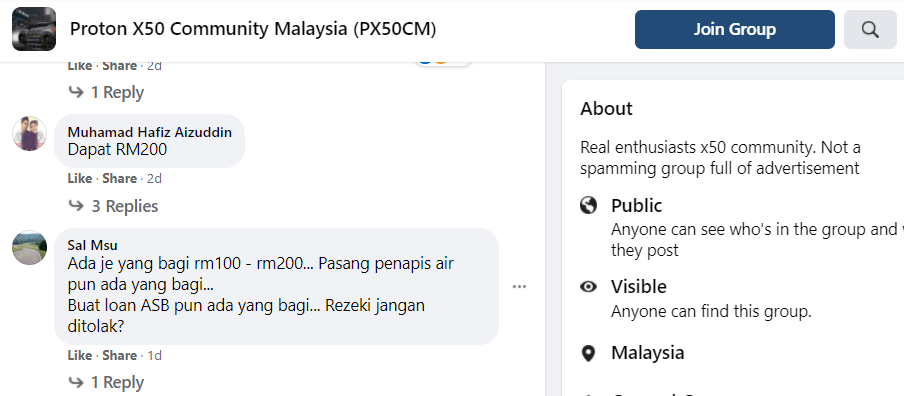Open Sal Msu's profile picture
Screen dimensions: 904x396
click(x=29, y=248)
